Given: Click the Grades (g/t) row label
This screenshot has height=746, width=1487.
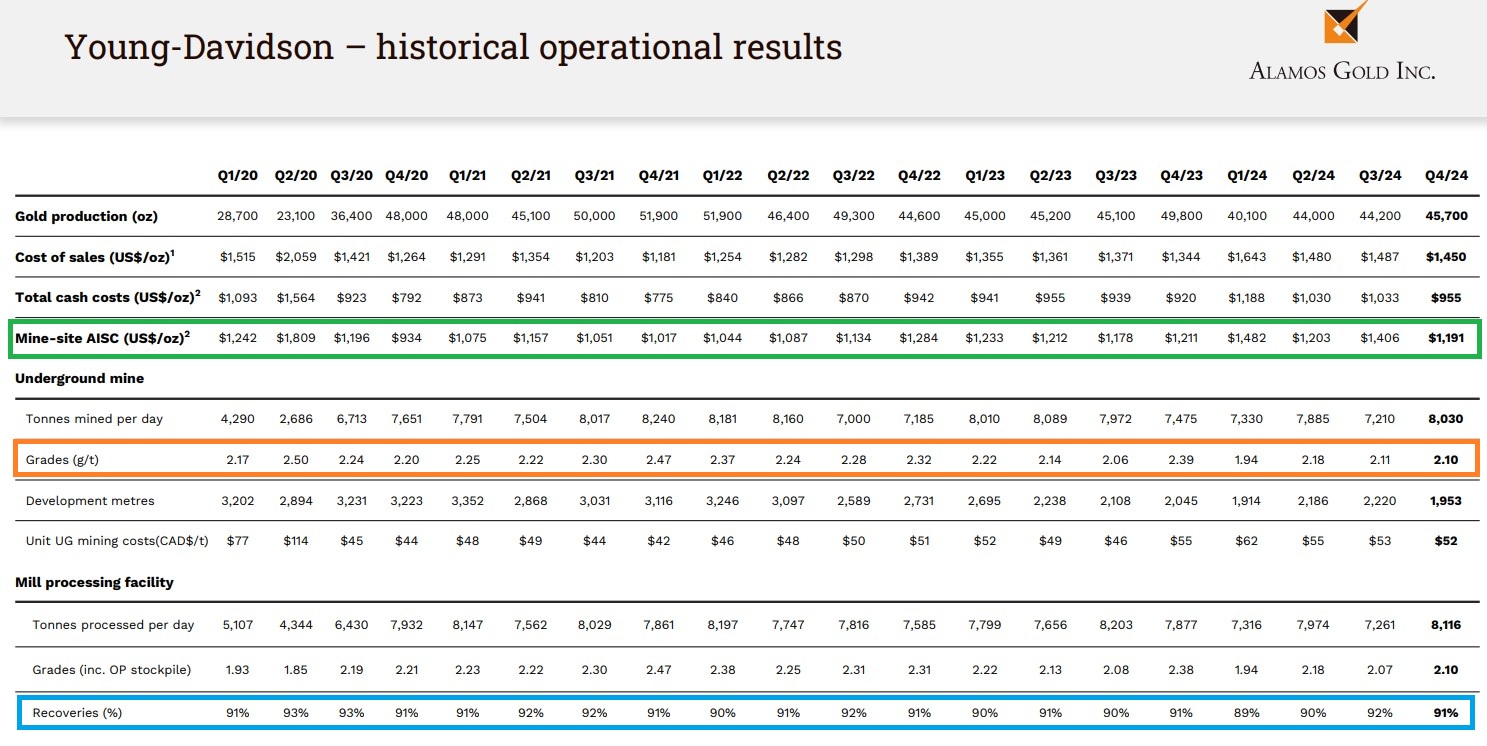Looking at the screenshot, I should [62, 460].
